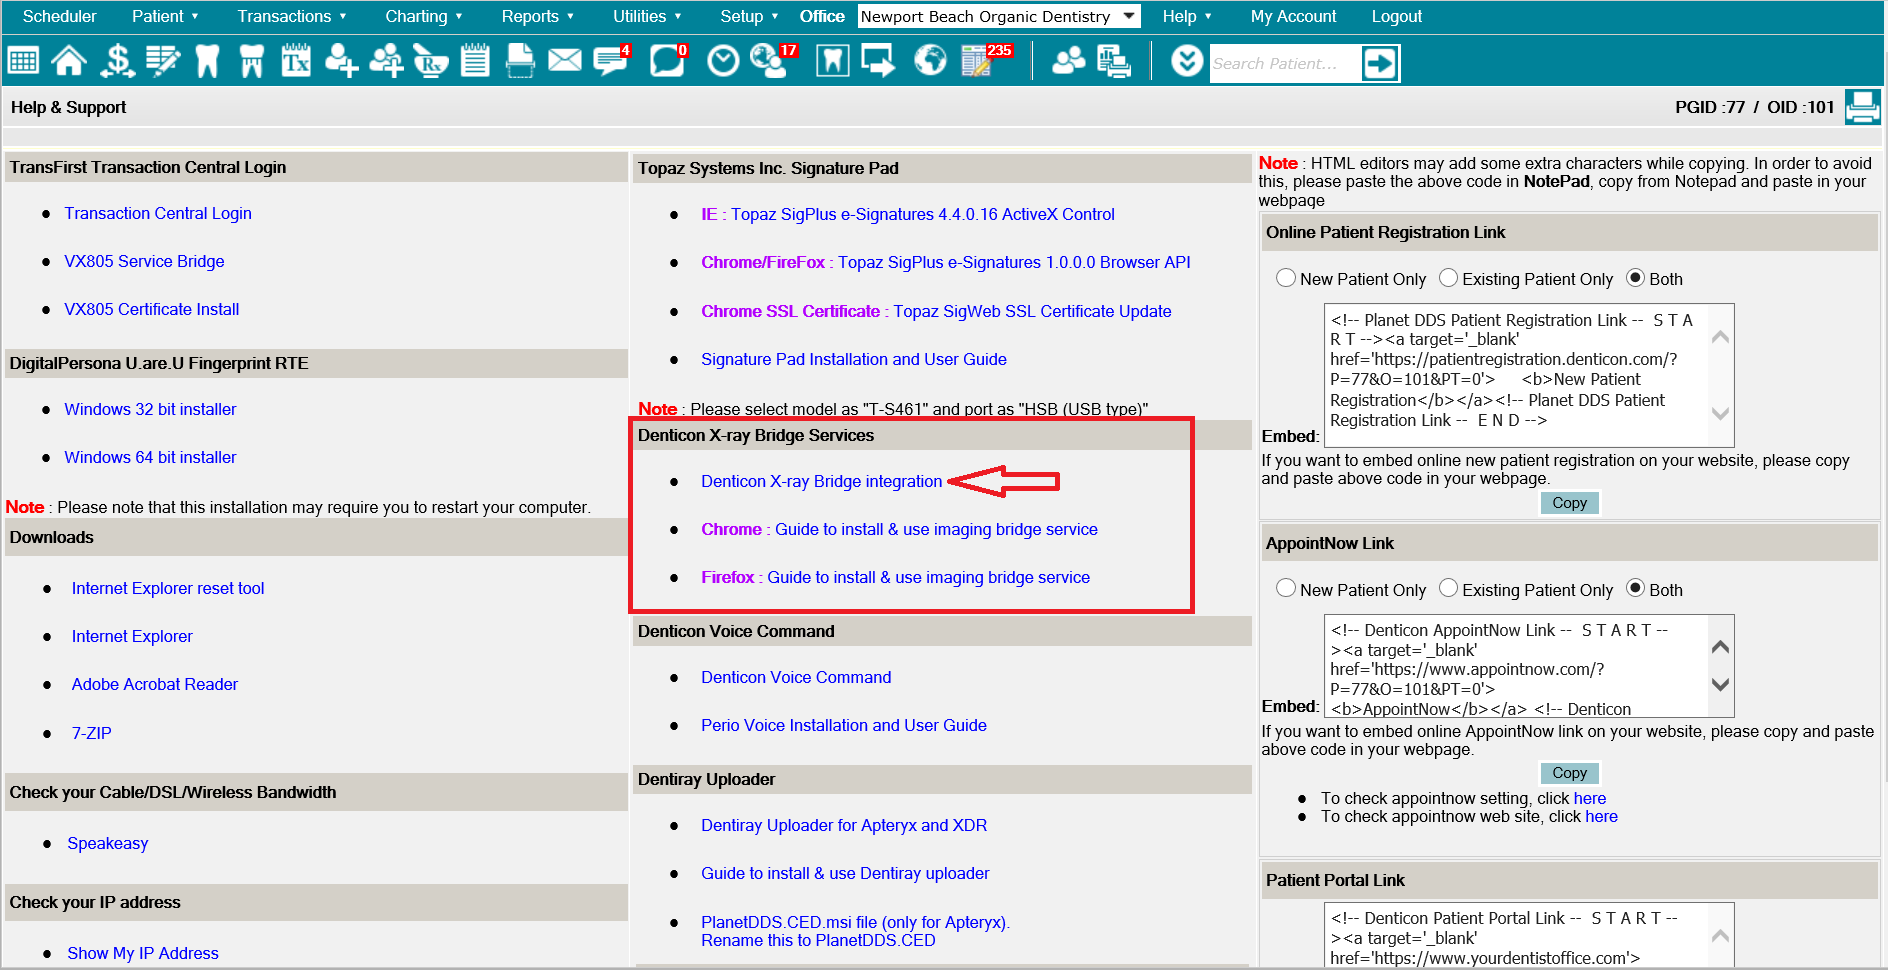1888x970 pixels.
Task: Copy the Online Patient Registration embed code
Action: coord(1569,503)
